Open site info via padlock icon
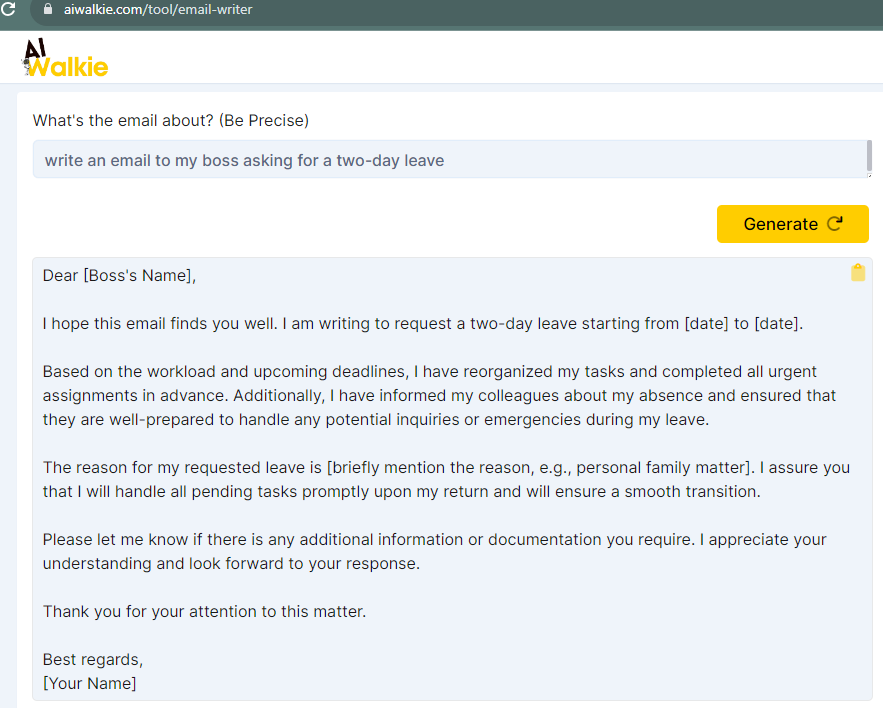The image size is (883, 708). (x=48, y=9)
